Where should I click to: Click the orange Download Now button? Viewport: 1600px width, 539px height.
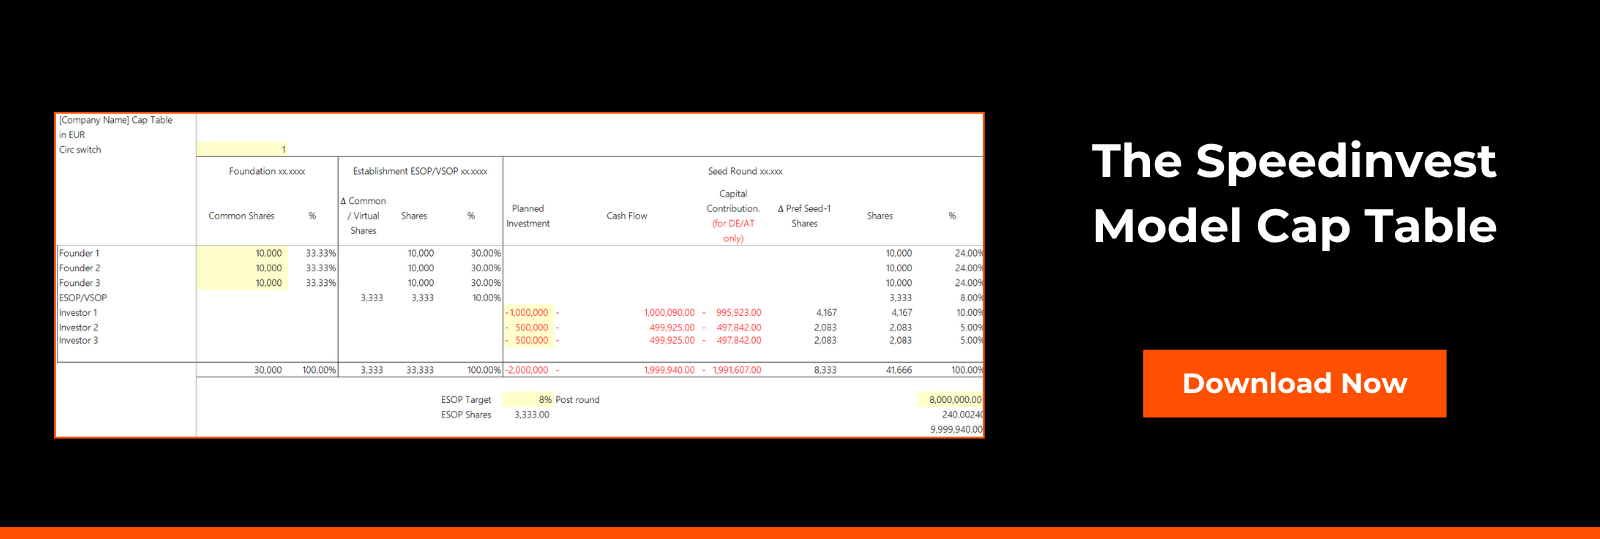1294,383
